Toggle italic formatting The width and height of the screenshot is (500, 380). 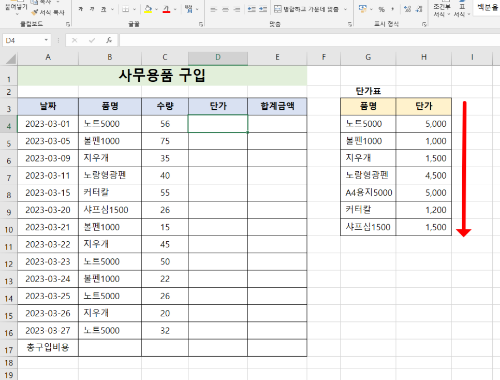click(x=92, y=9)
